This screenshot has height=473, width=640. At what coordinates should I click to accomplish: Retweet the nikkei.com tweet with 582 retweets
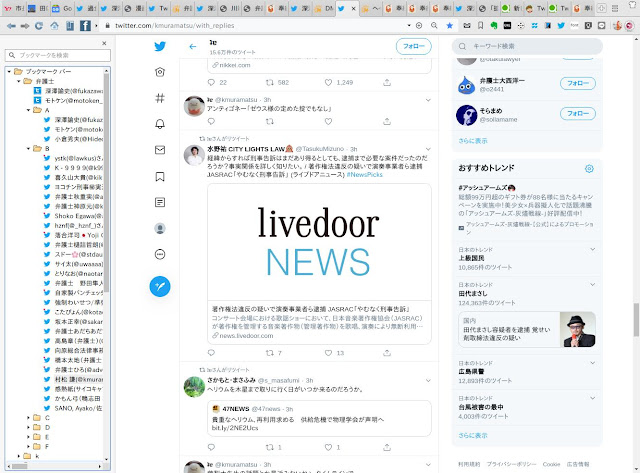[269, 82]
